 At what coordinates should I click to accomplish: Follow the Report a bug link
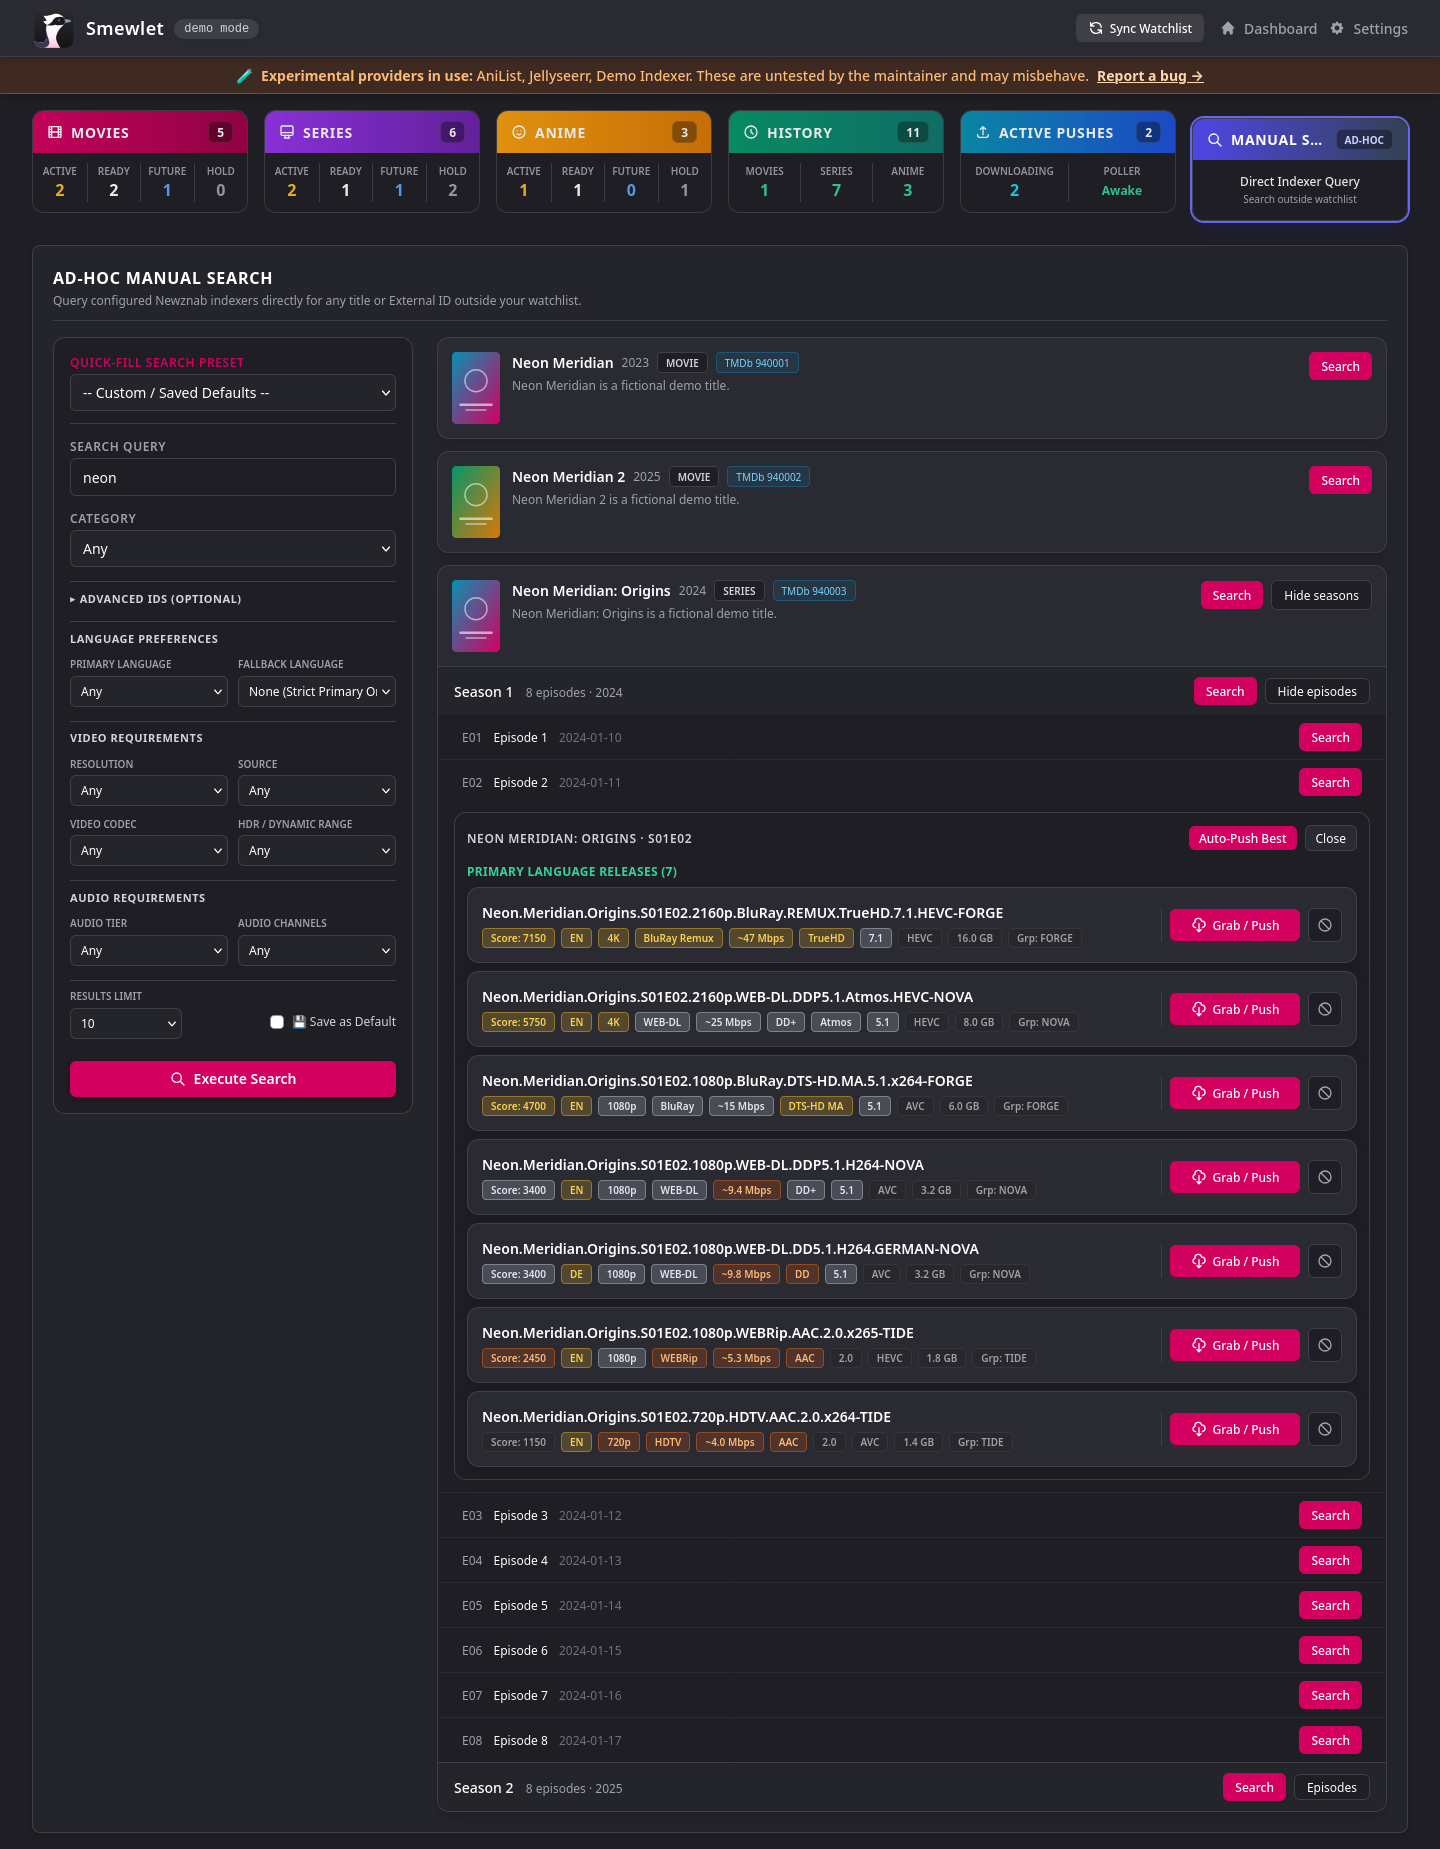[x=1150, y=76]
